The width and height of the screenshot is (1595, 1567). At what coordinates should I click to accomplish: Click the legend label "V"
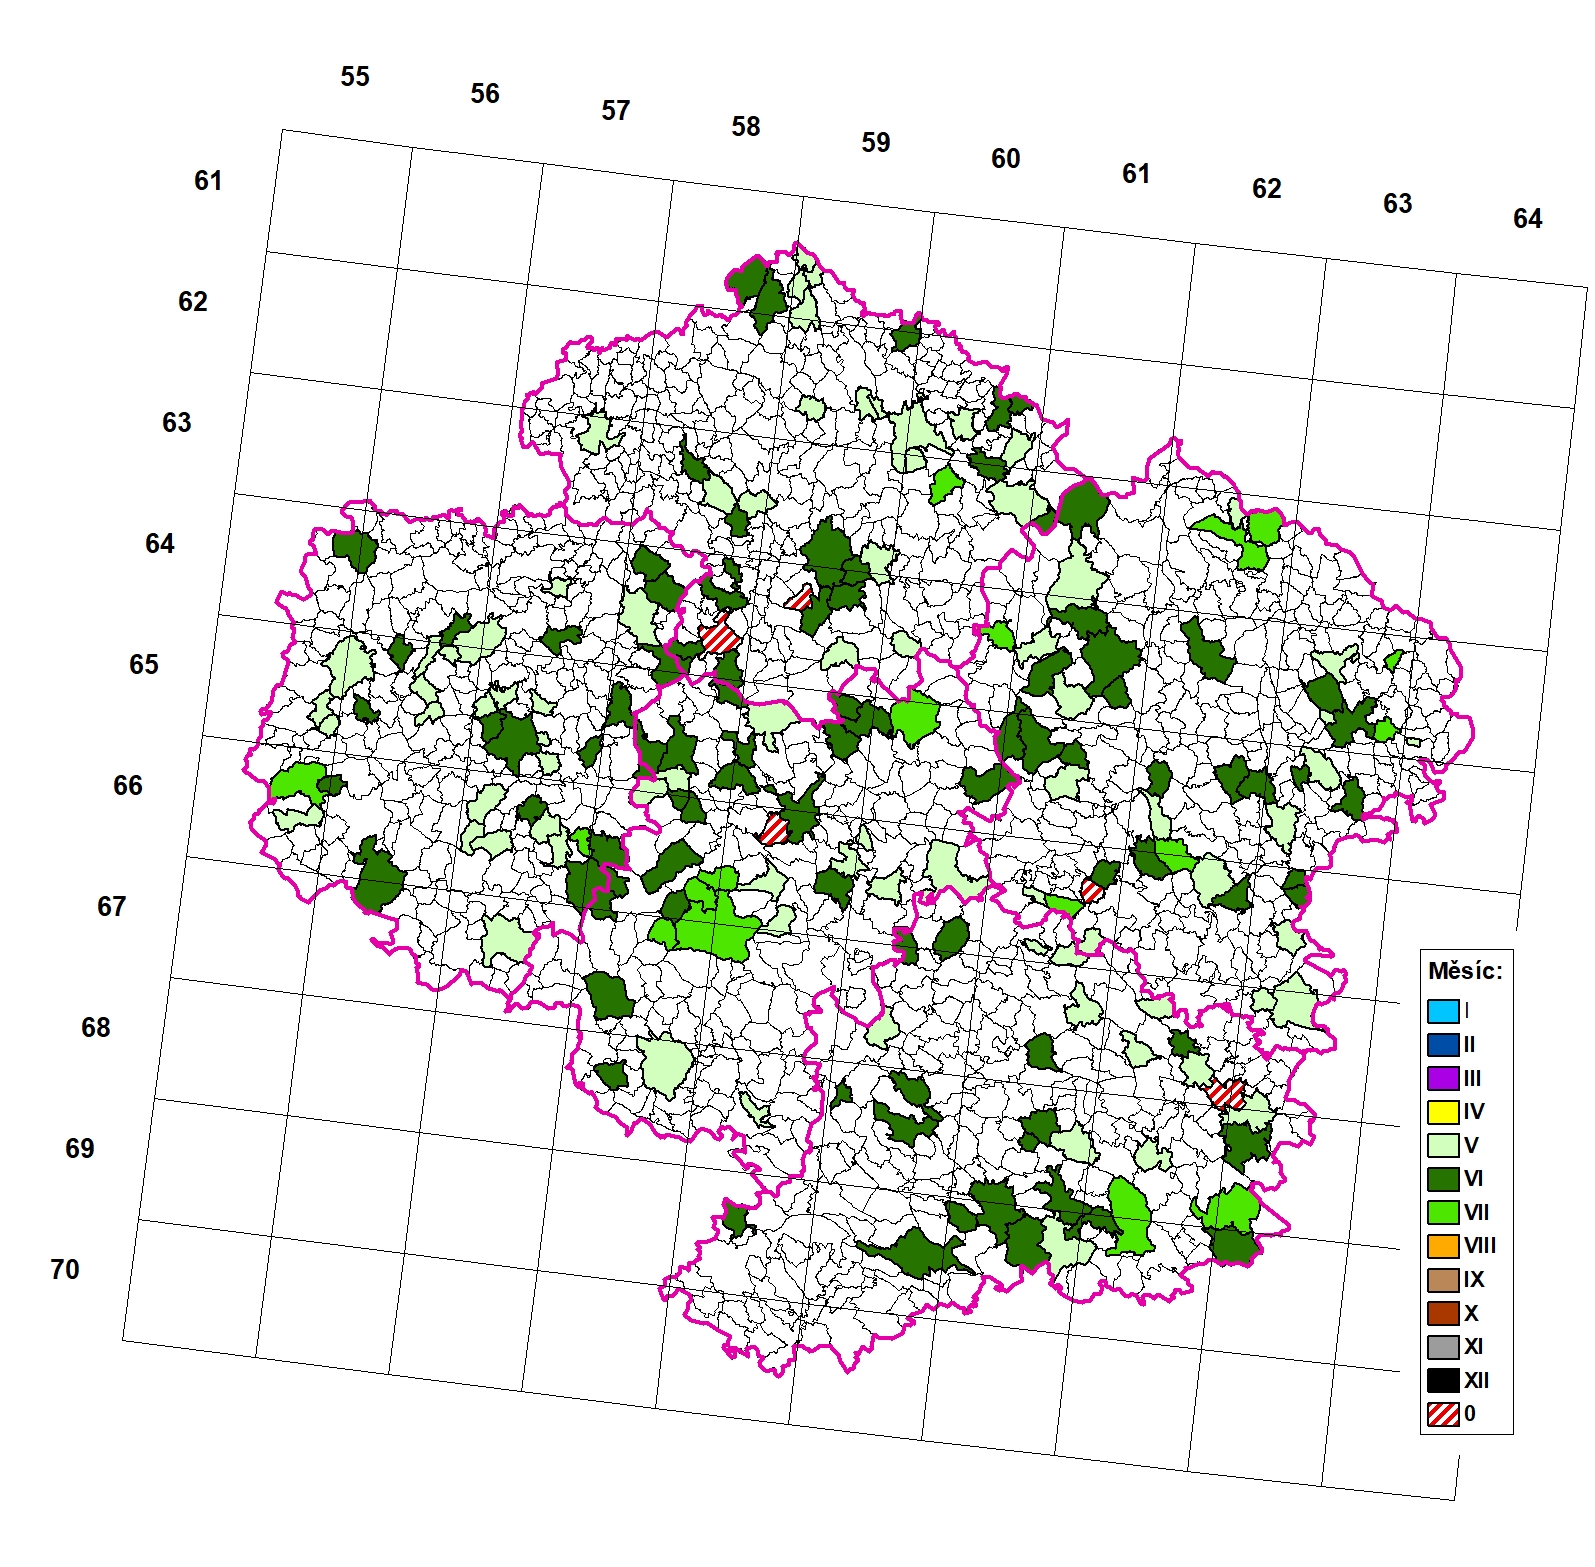1471,1145
